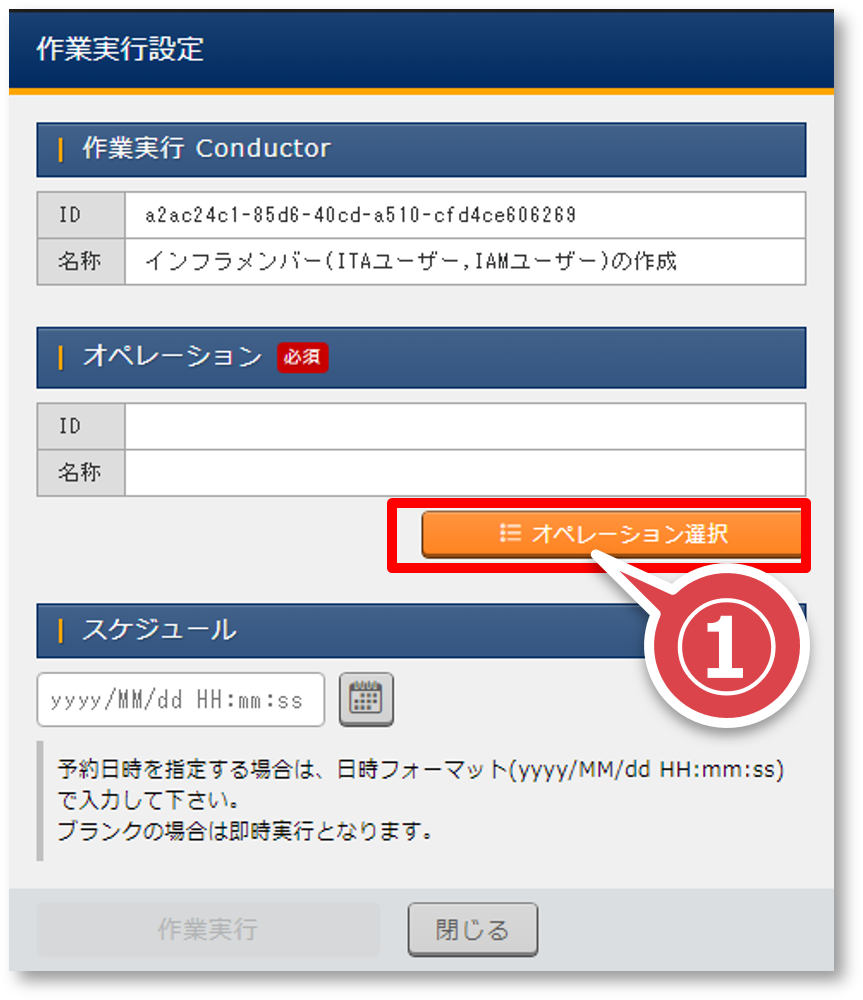The width and height of the screenshot is (863, 1000).
Task: Click the 作業実行設定 dialog title
Action: 120,49
